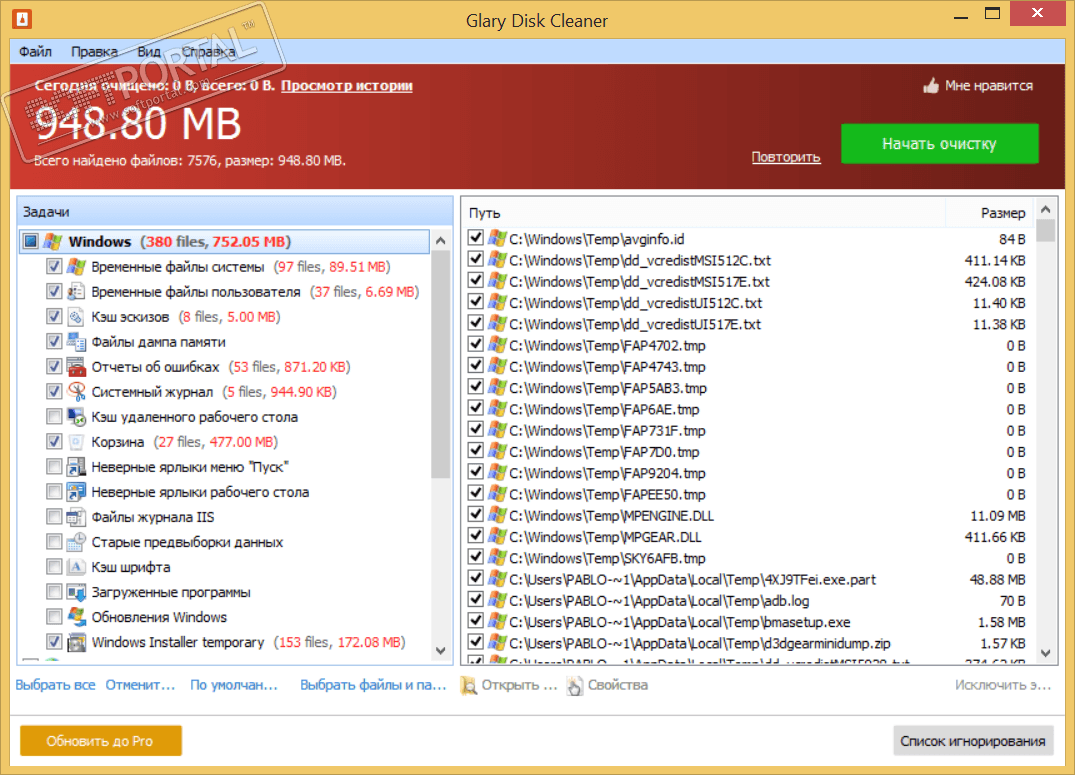The height and width of the screenshot is (775, 1075).
Task: Select the 4XJ9TFei.exe.part file row
Action: (x=749, y=580)
